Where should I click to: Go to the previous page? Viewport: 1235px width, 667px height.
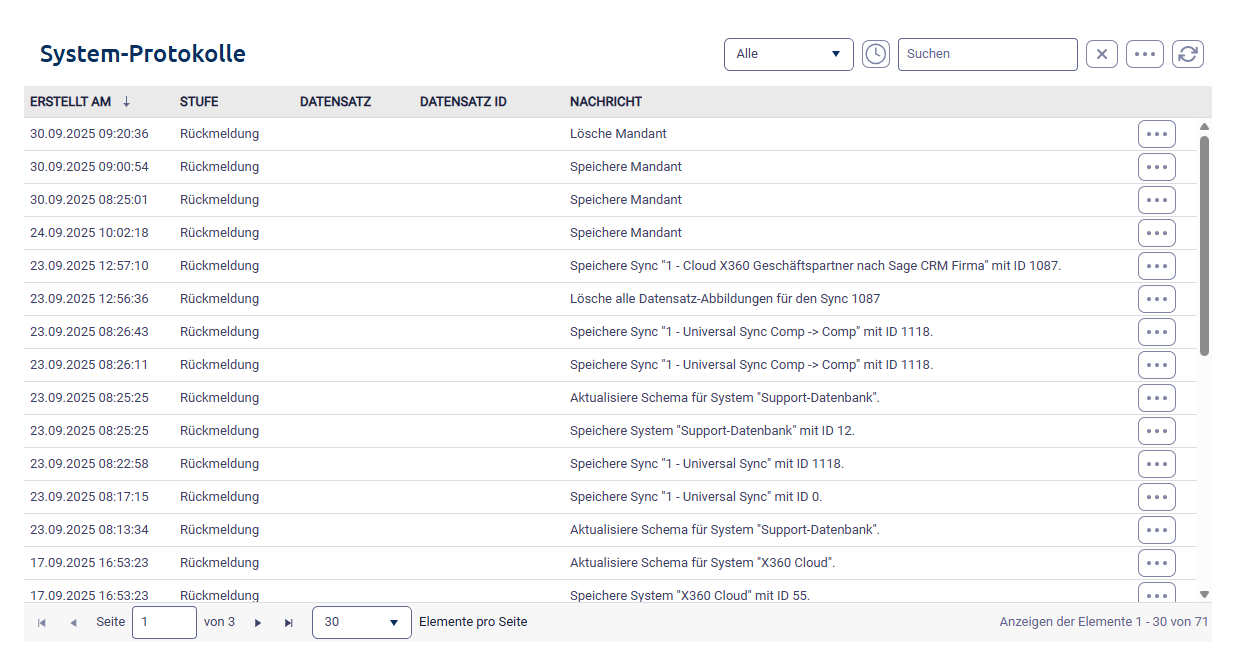(x=73, y=623)
